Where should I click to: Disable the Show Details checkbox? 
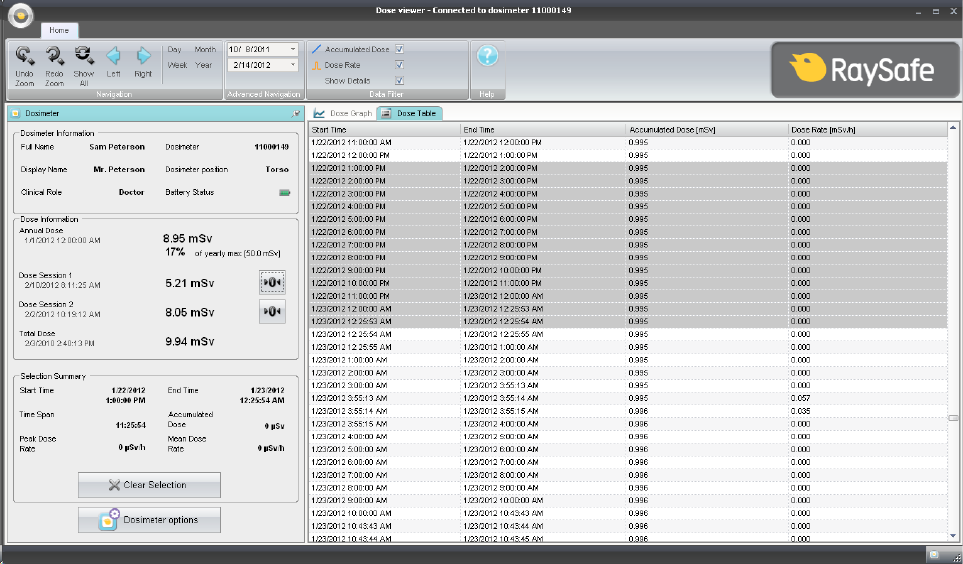click(399, 80)
